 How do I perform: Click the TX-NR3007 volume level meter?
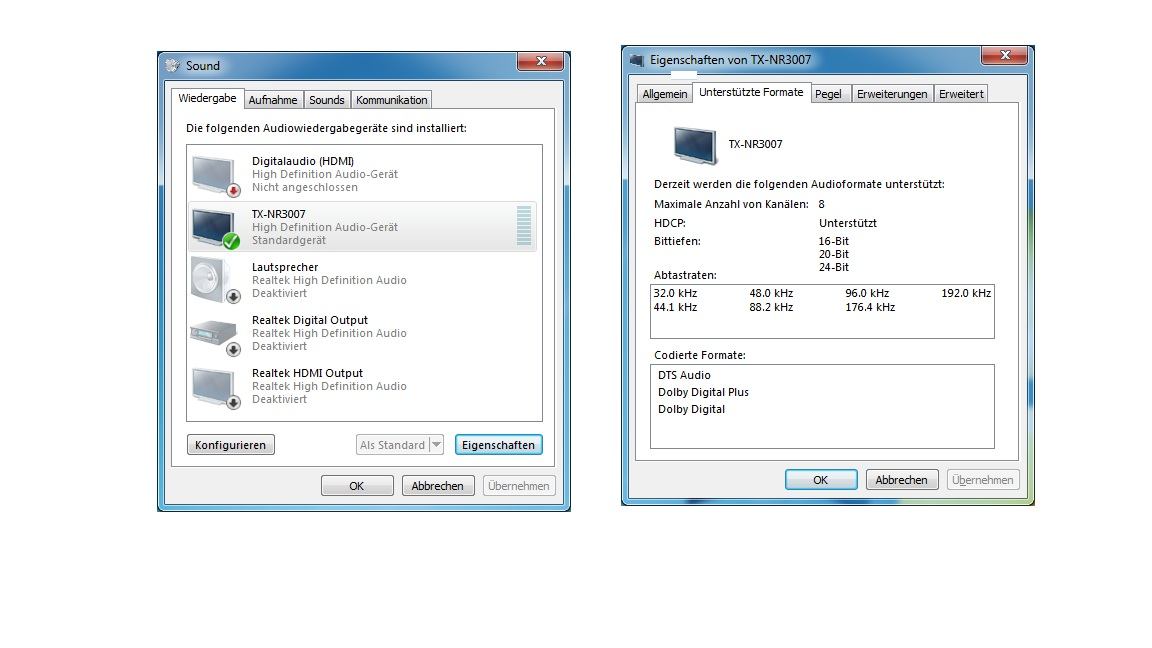tap(524, 226)
